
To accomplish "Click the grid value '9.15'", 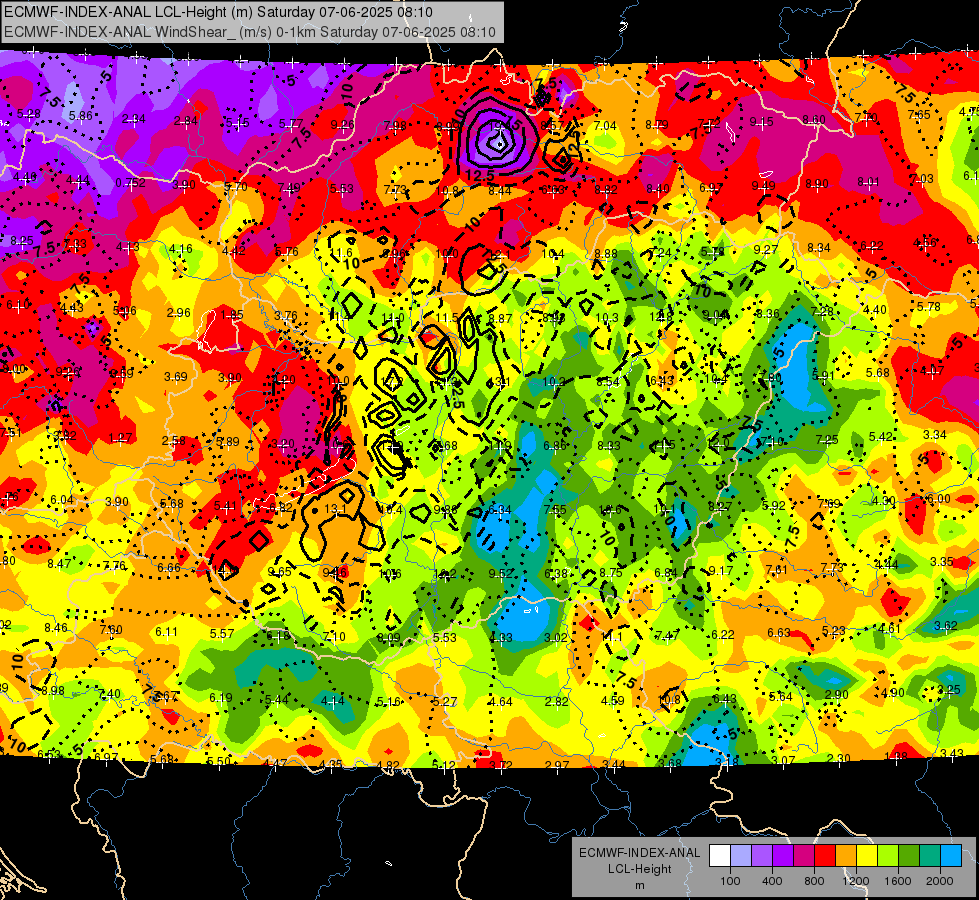I will pyautogui.click(x=762, y=122).
